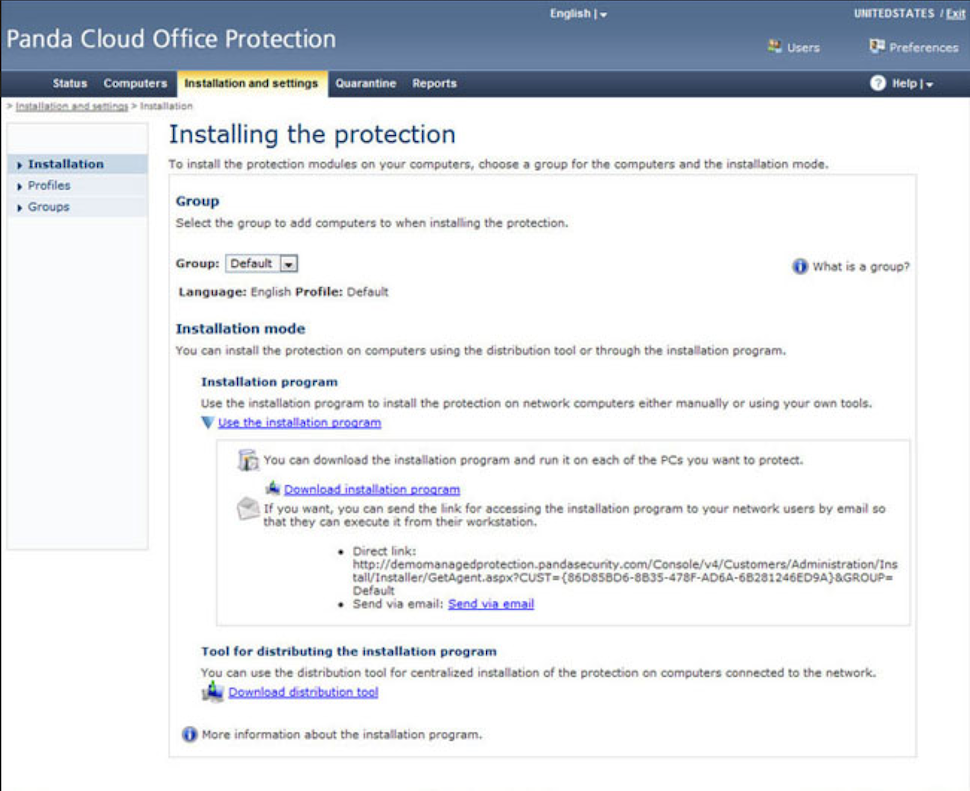Switch to the Reports tab
The width and height of the screenshot is (970, 791).
tap(434, 83)
